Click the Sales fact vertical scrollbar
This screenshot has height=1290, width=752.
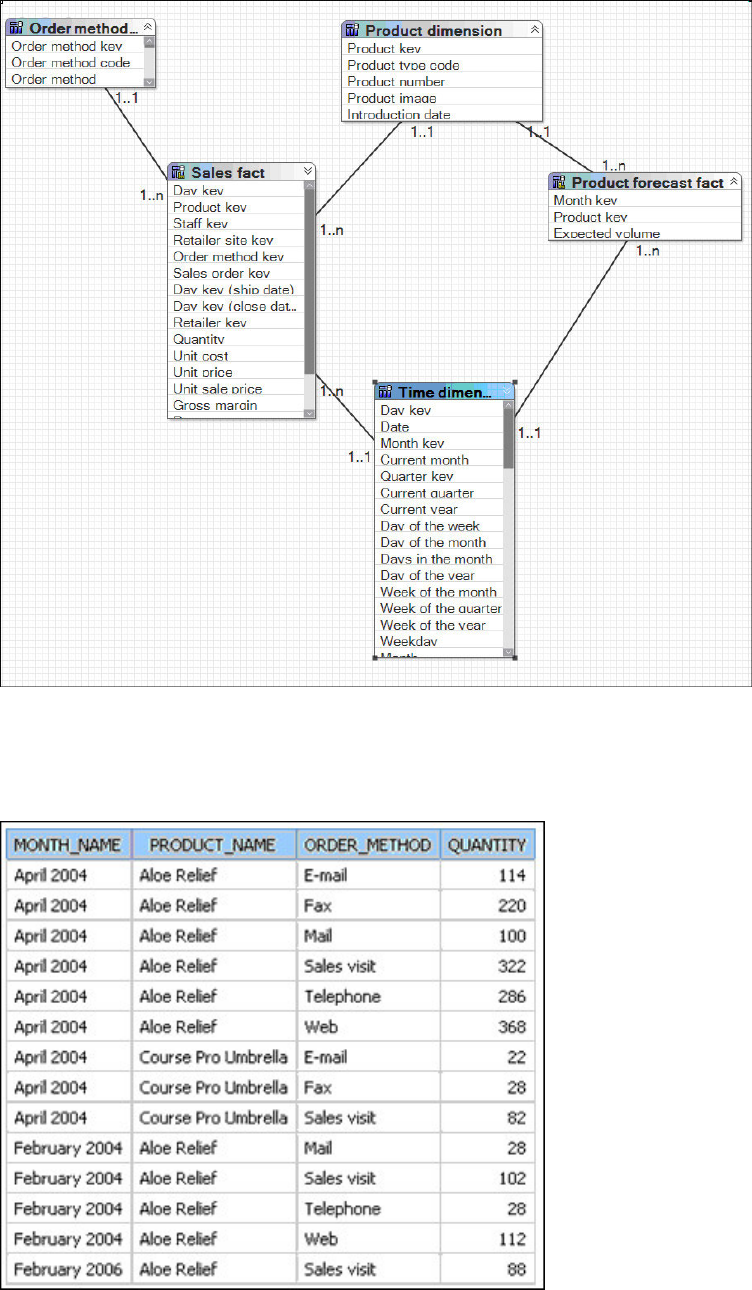click(x=309, y=298)
